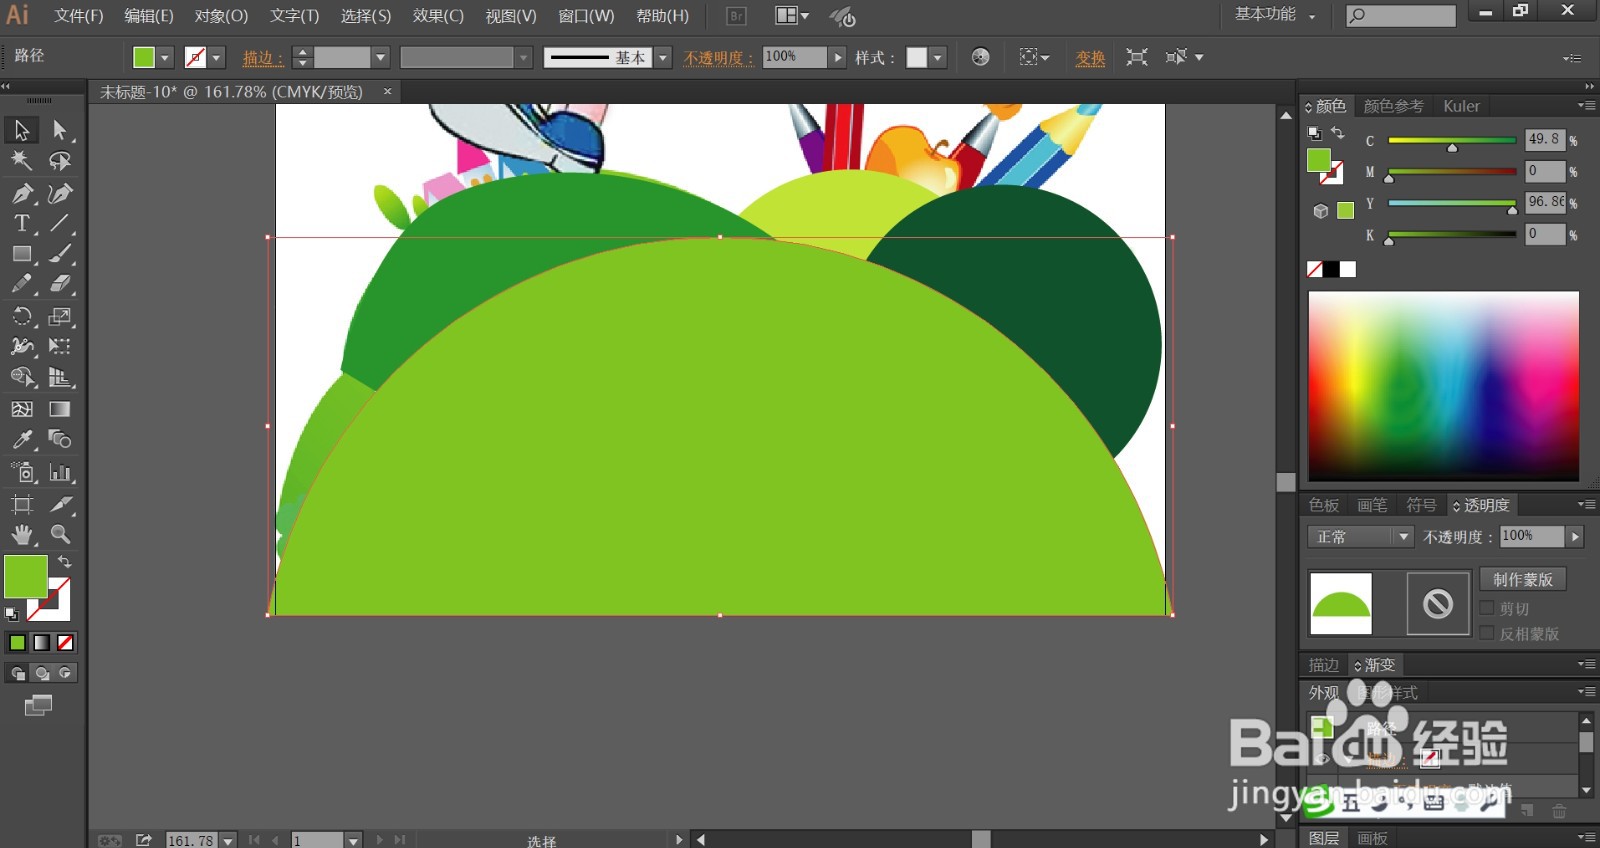
Task: Click the 变换 link in control bar
Action: pyautogui.click(x=1090, y=58)
